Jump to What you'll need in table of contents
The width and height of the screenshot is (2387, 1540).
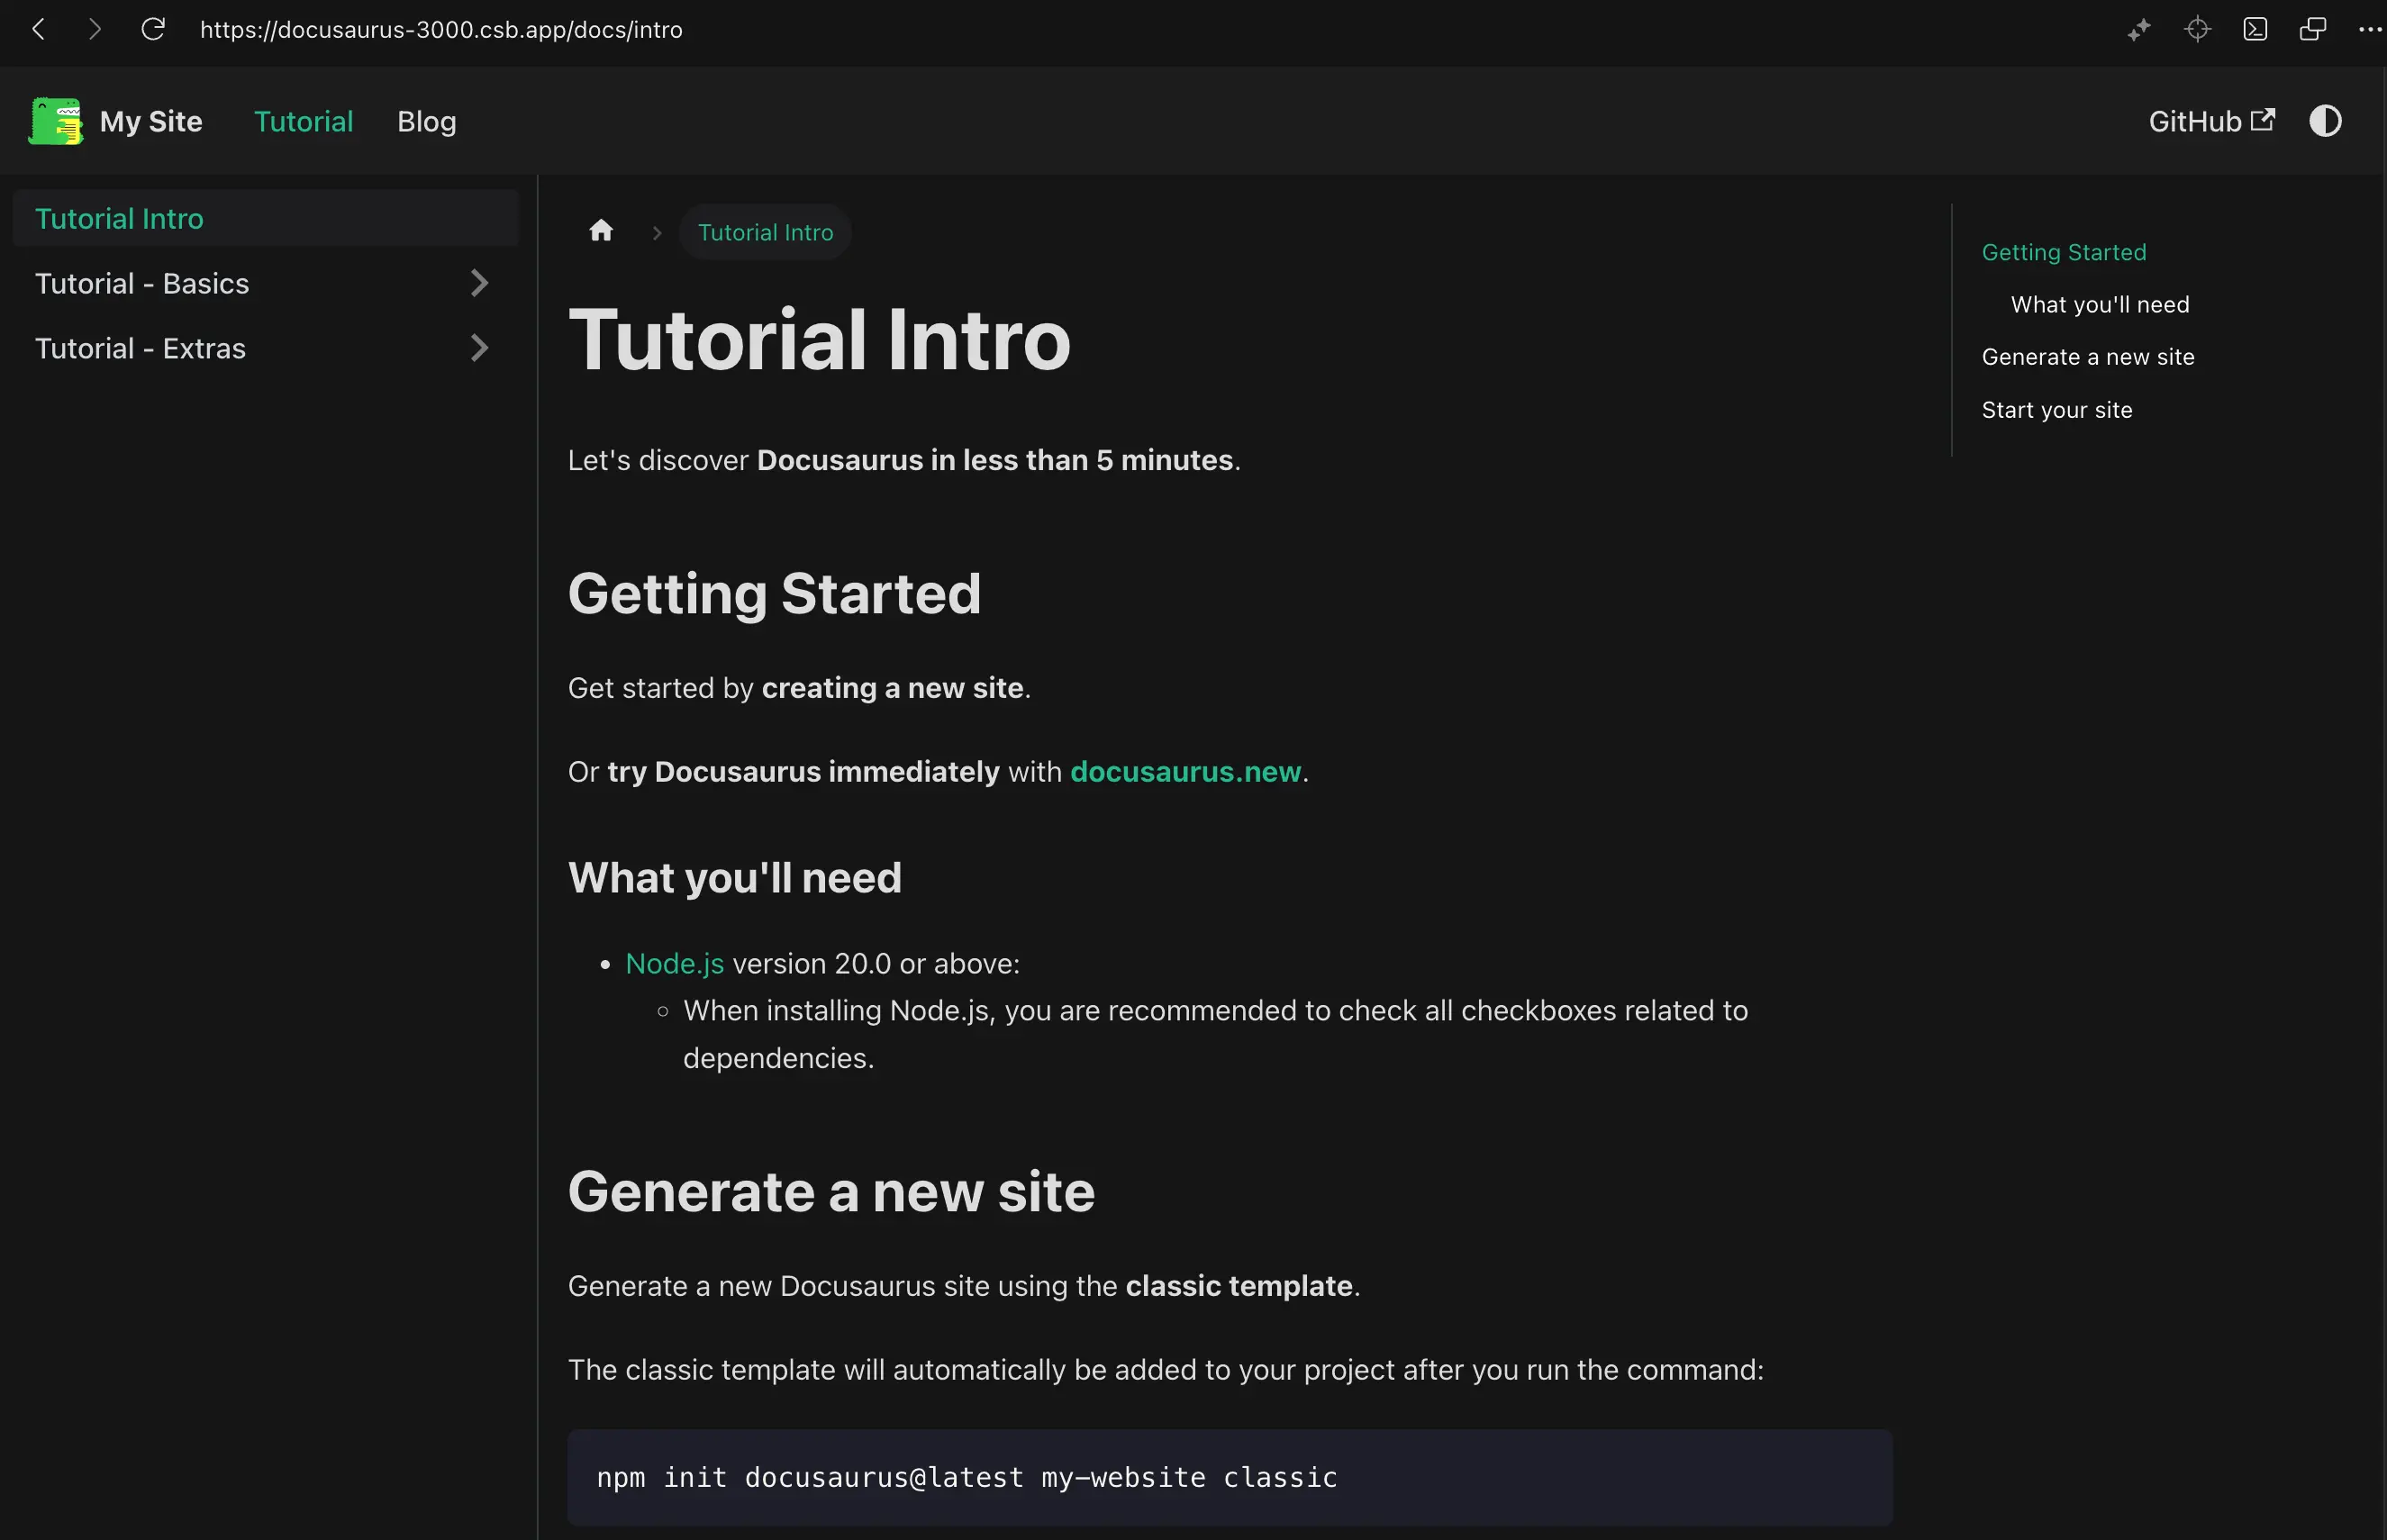[2100, 304]
